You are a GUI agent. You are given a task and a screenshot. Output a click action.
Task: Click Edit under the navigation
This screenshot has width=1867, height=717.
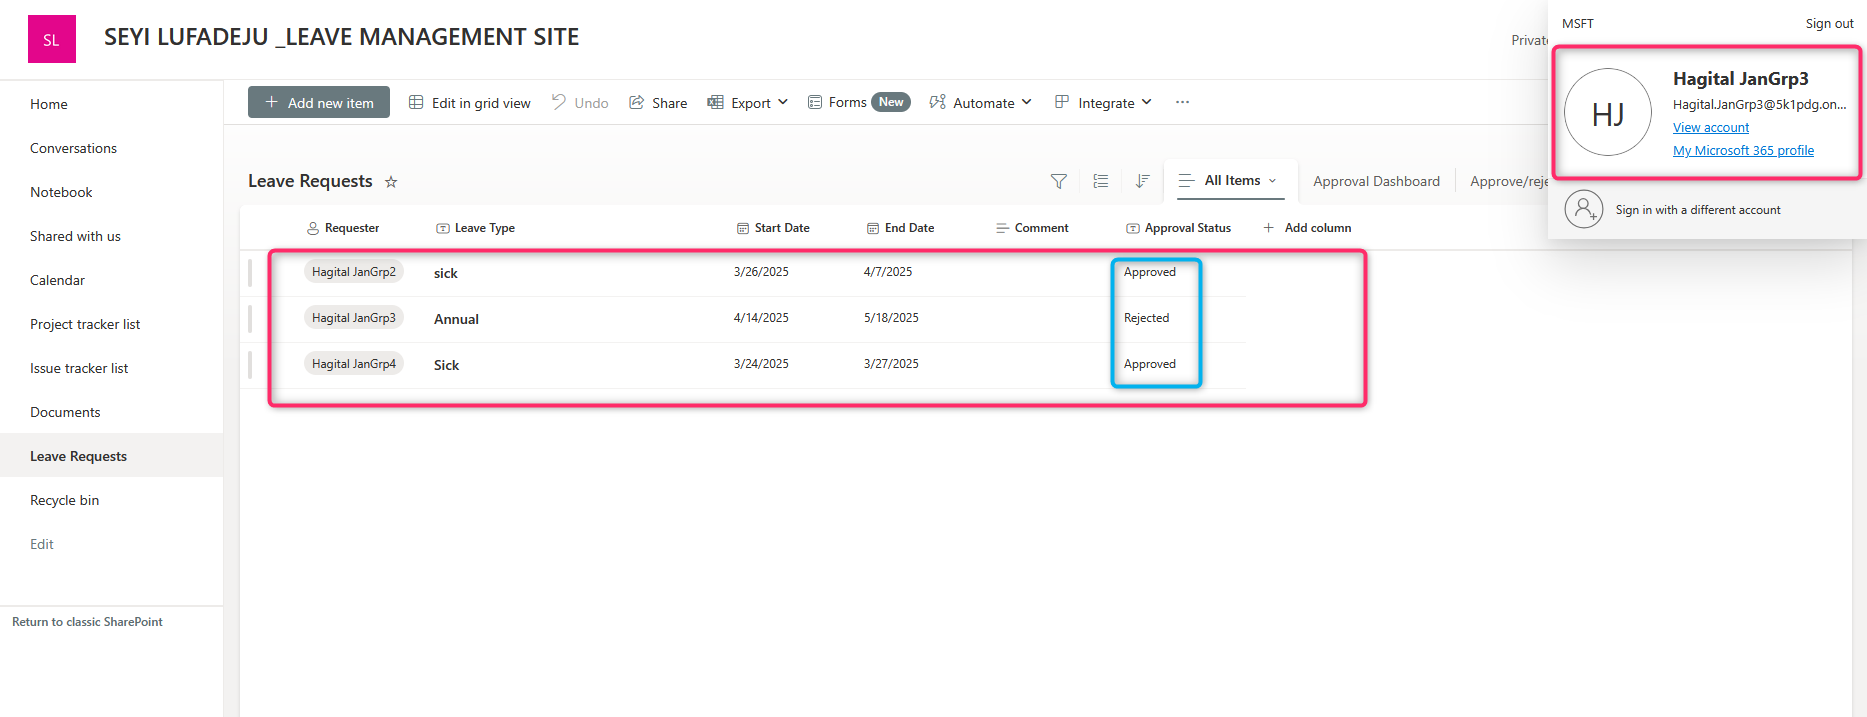point(42,544)
